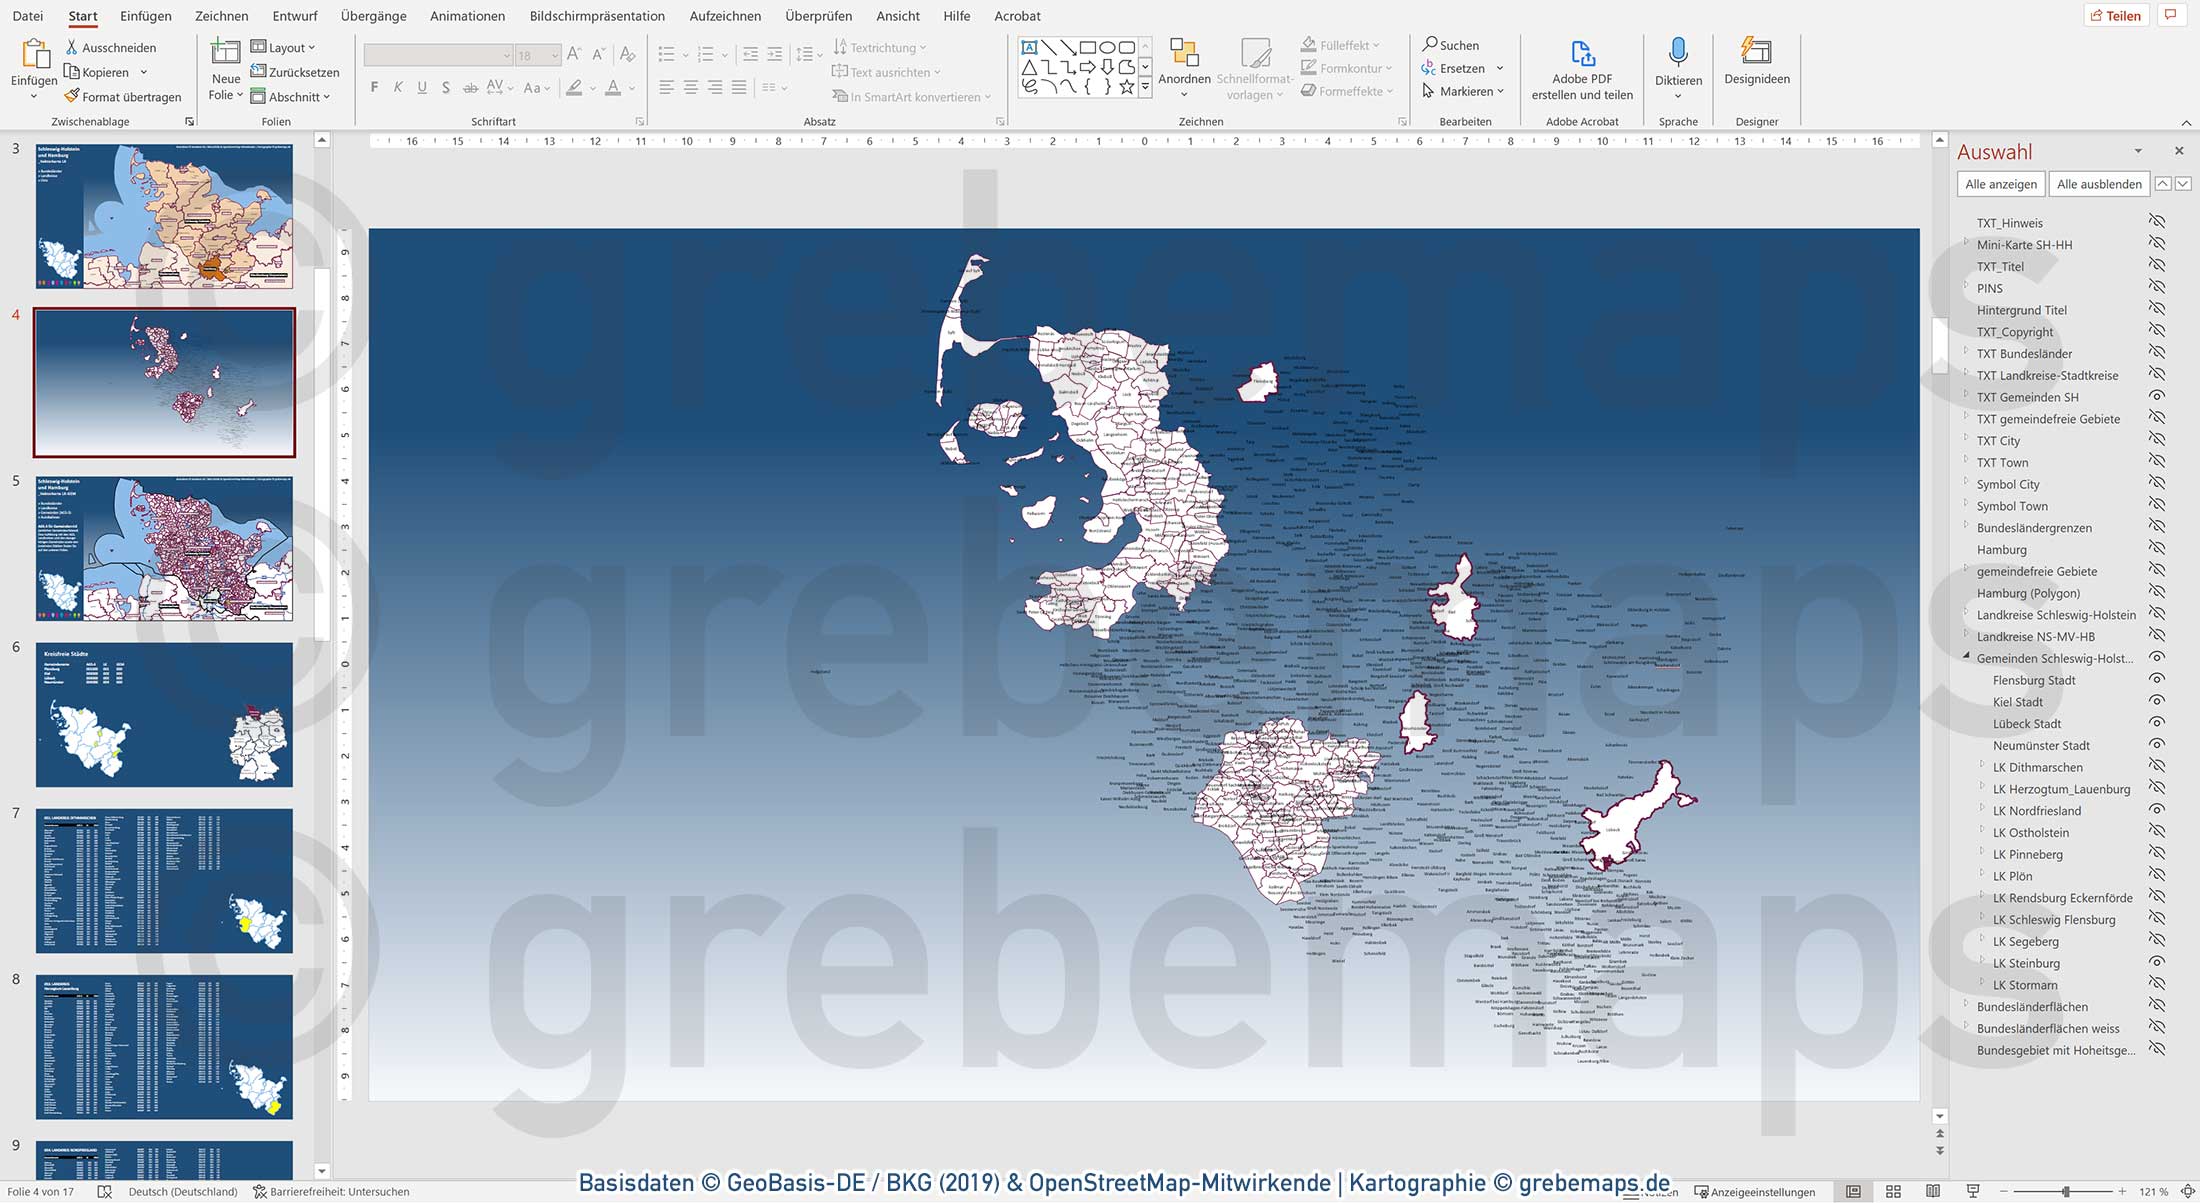Collapse Gemeinden Schleswig-Holstein group
2200x1203 pixels.
(1966, 658)
